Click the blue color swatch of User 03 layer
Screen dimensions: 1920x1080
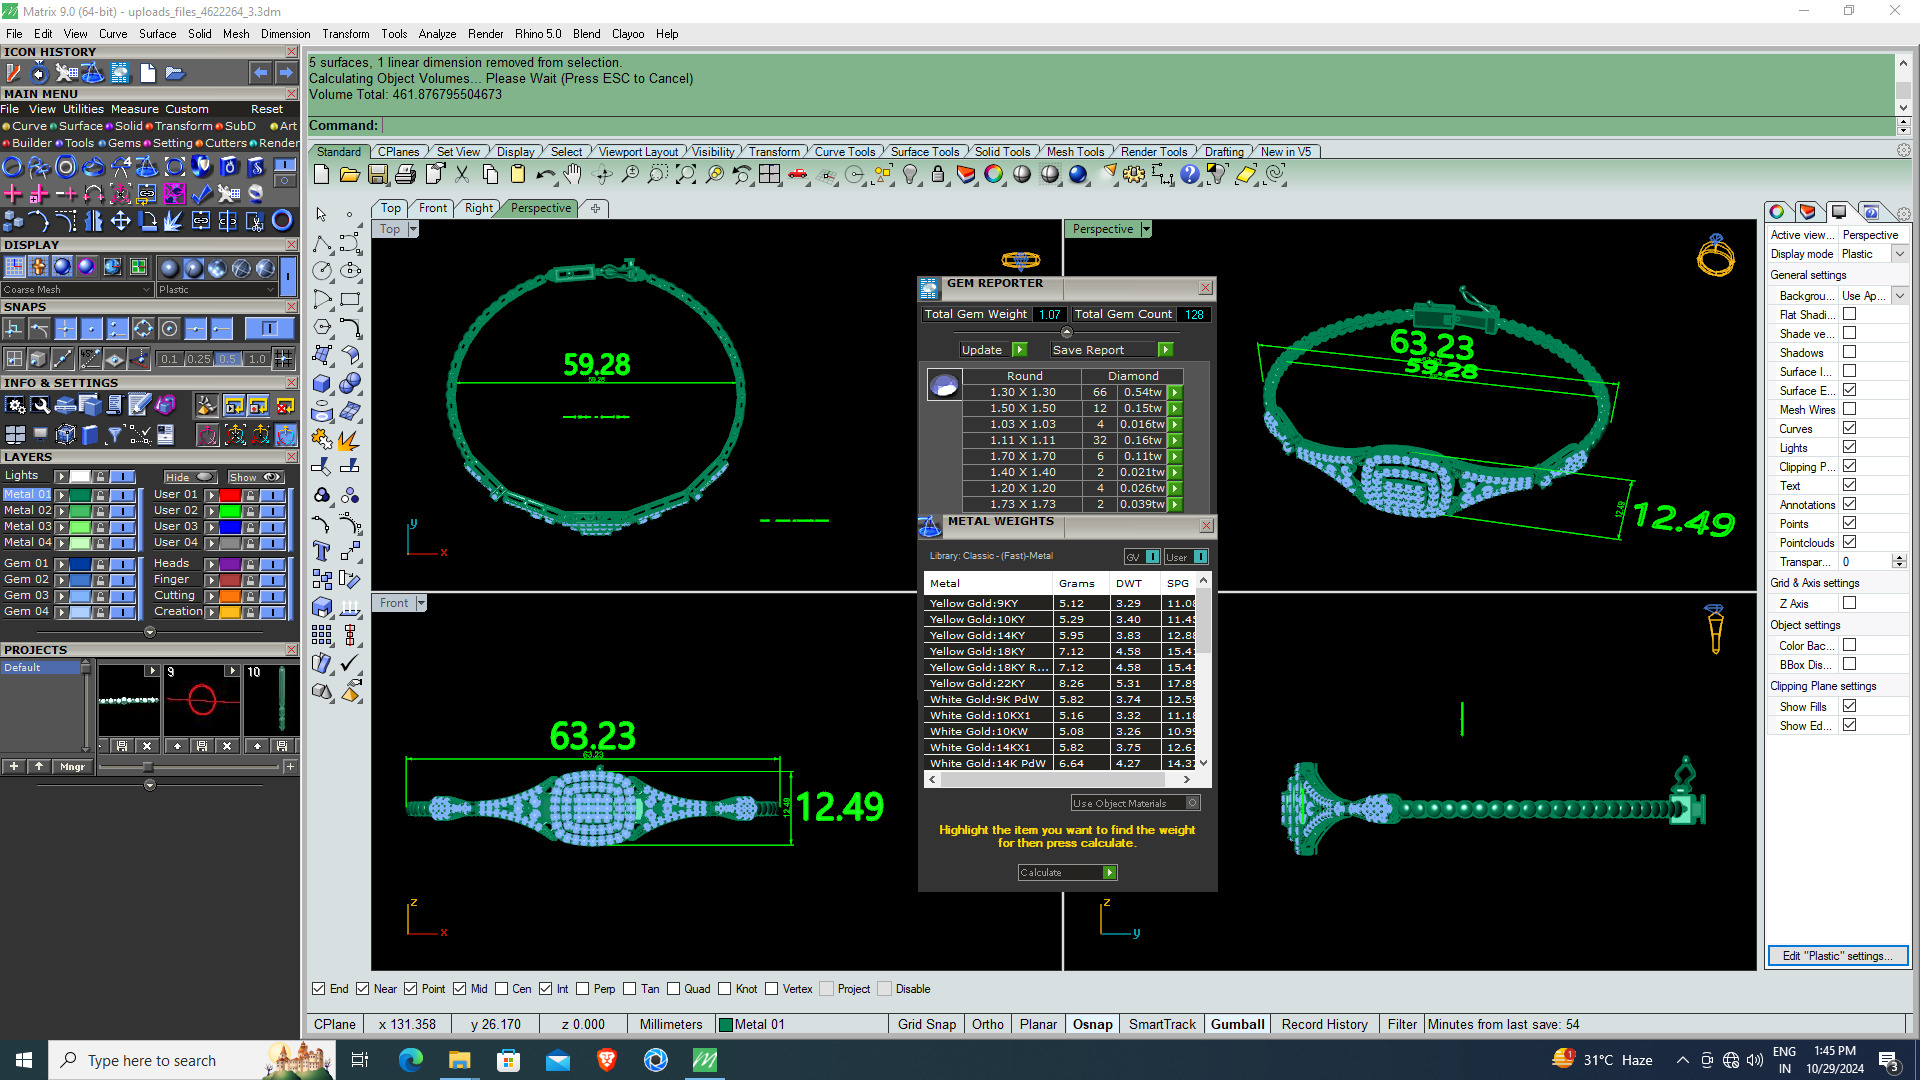[230, 527]
